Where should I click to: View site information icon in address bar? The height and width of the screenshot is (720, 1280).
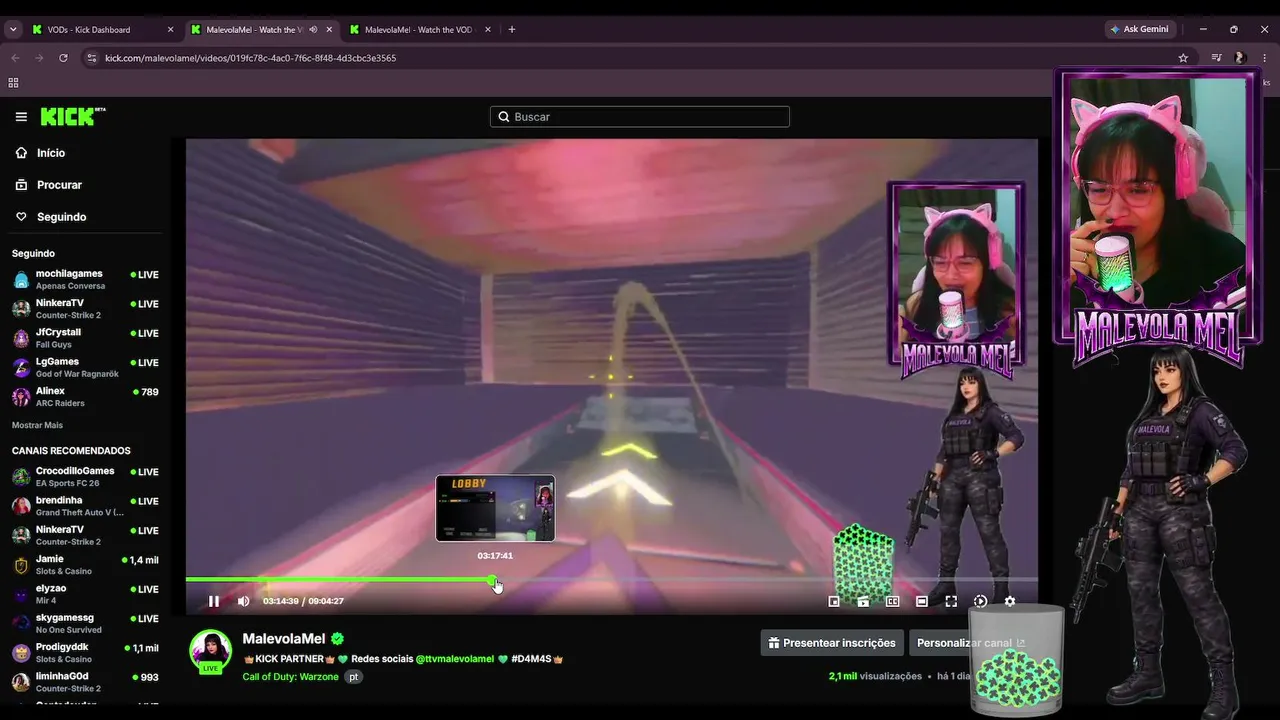[x=92, y=58]
